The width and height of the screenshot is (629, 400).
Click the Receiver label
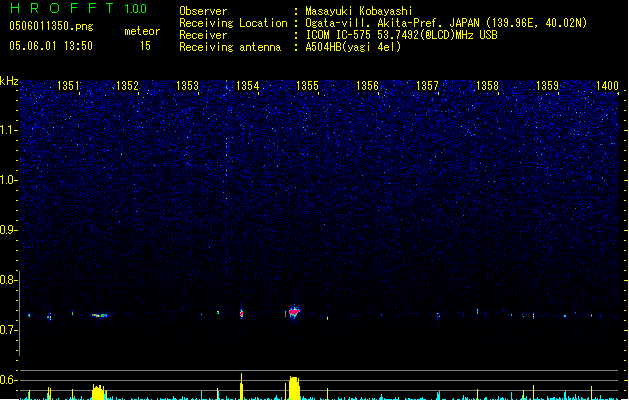203,35
